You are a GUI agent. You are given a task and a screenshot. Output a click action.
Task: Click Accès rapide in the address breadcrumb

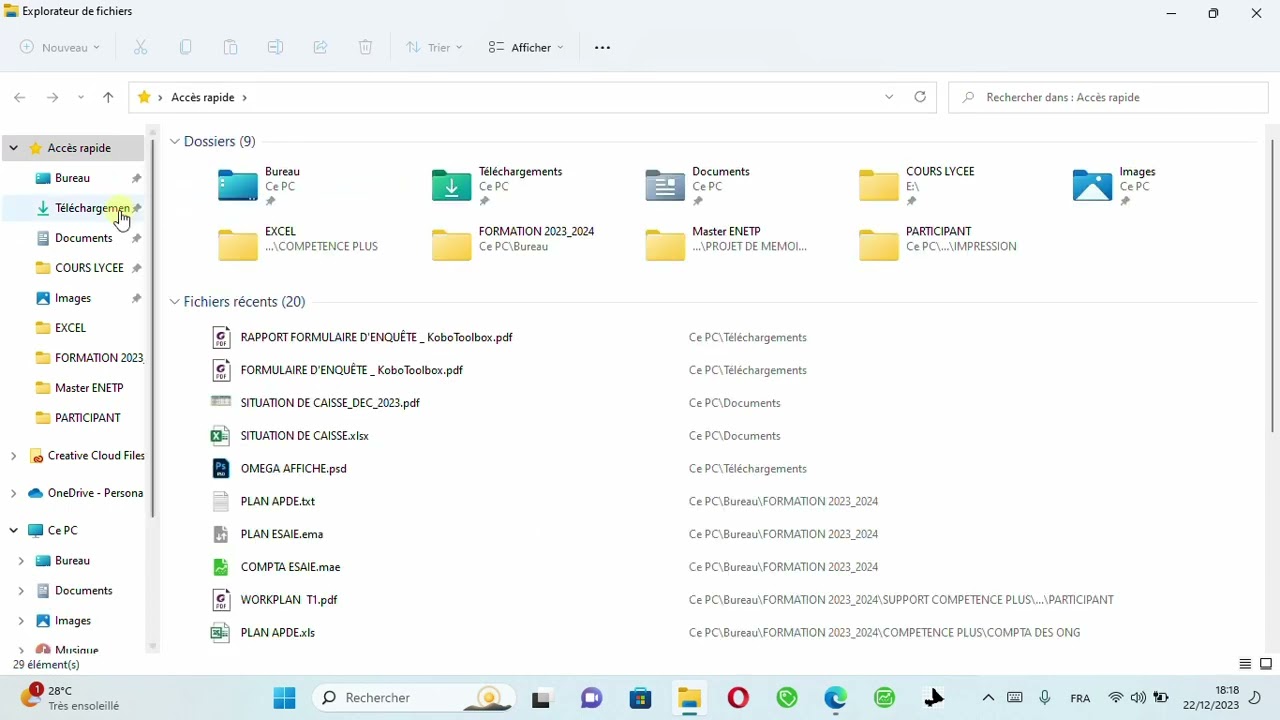(x=203, y=97)
